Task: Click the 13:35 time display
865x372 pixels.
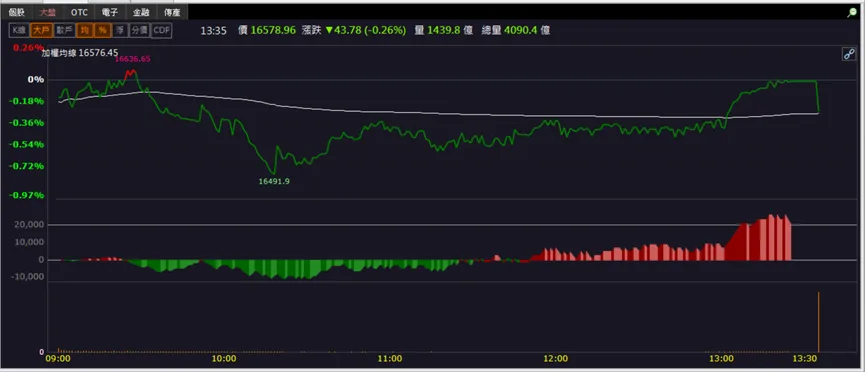Action: click(213, 30)
